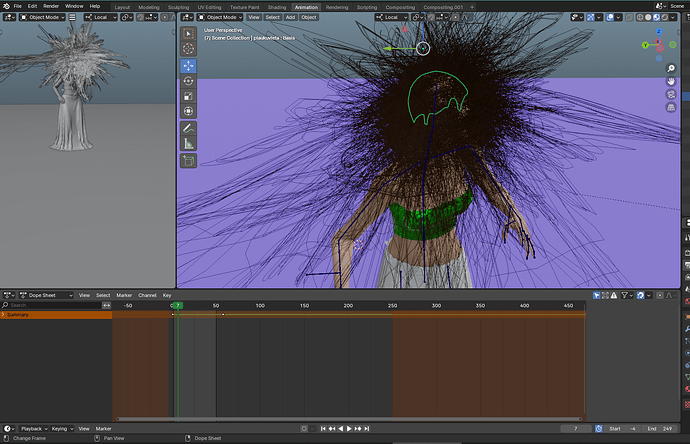Open Dope Sheet filters dropdown
The image size is (690, 444).
(x=627, y=295)
